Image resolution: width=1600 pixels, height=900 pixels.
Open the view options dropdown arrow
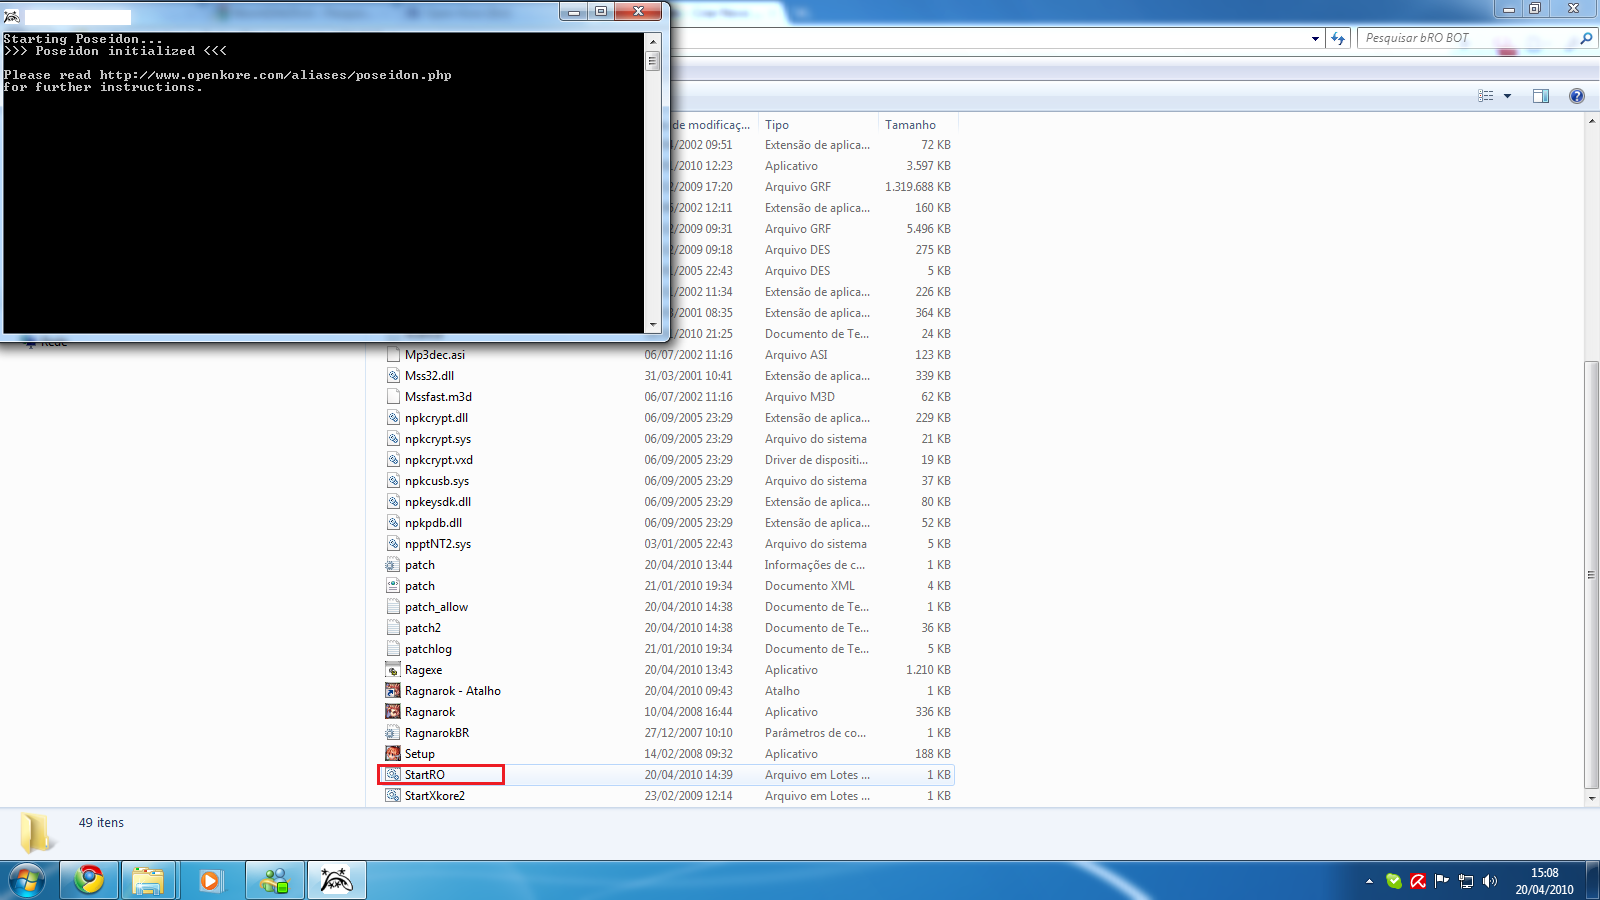coord(1507,96)
